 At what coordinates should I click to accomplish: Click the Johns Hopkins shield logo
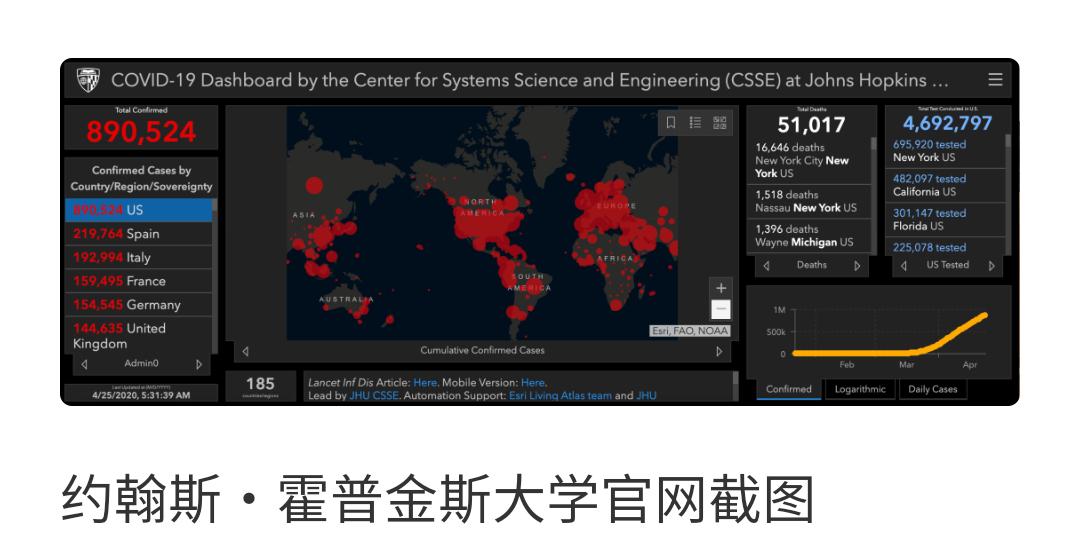pos(88,80)
